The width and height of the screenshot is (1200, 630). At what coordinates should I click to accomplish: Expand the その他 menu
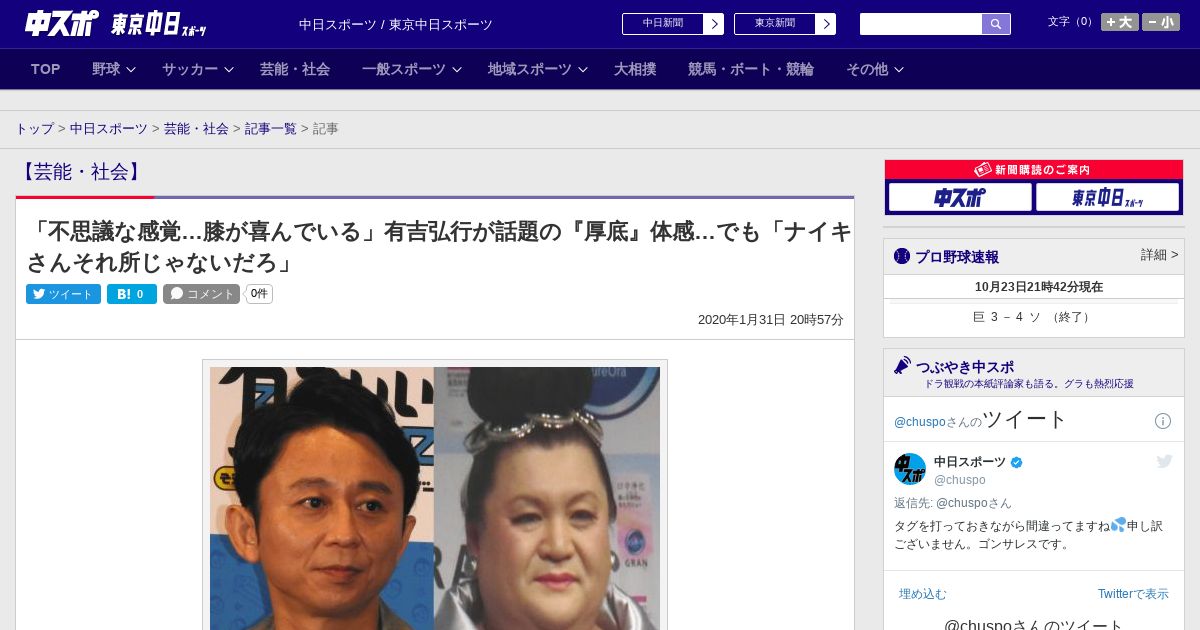click(874, 69)
